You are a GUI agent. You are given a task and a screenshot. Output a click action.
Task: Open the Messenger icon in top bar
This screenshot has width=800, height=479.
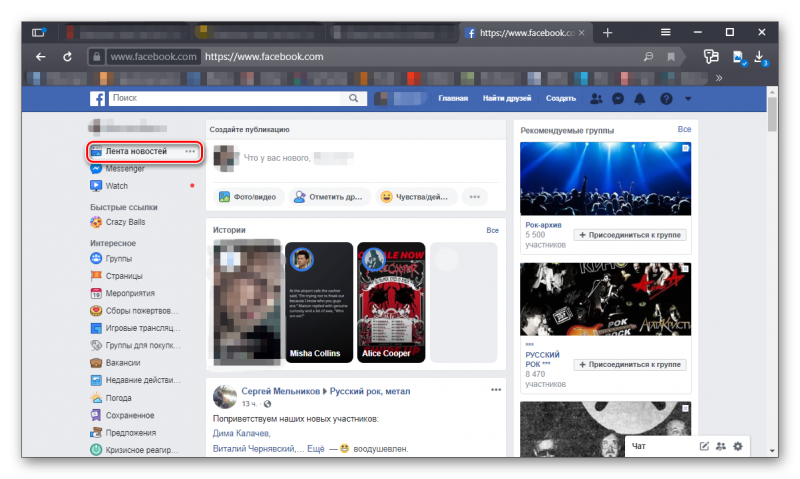618,99
